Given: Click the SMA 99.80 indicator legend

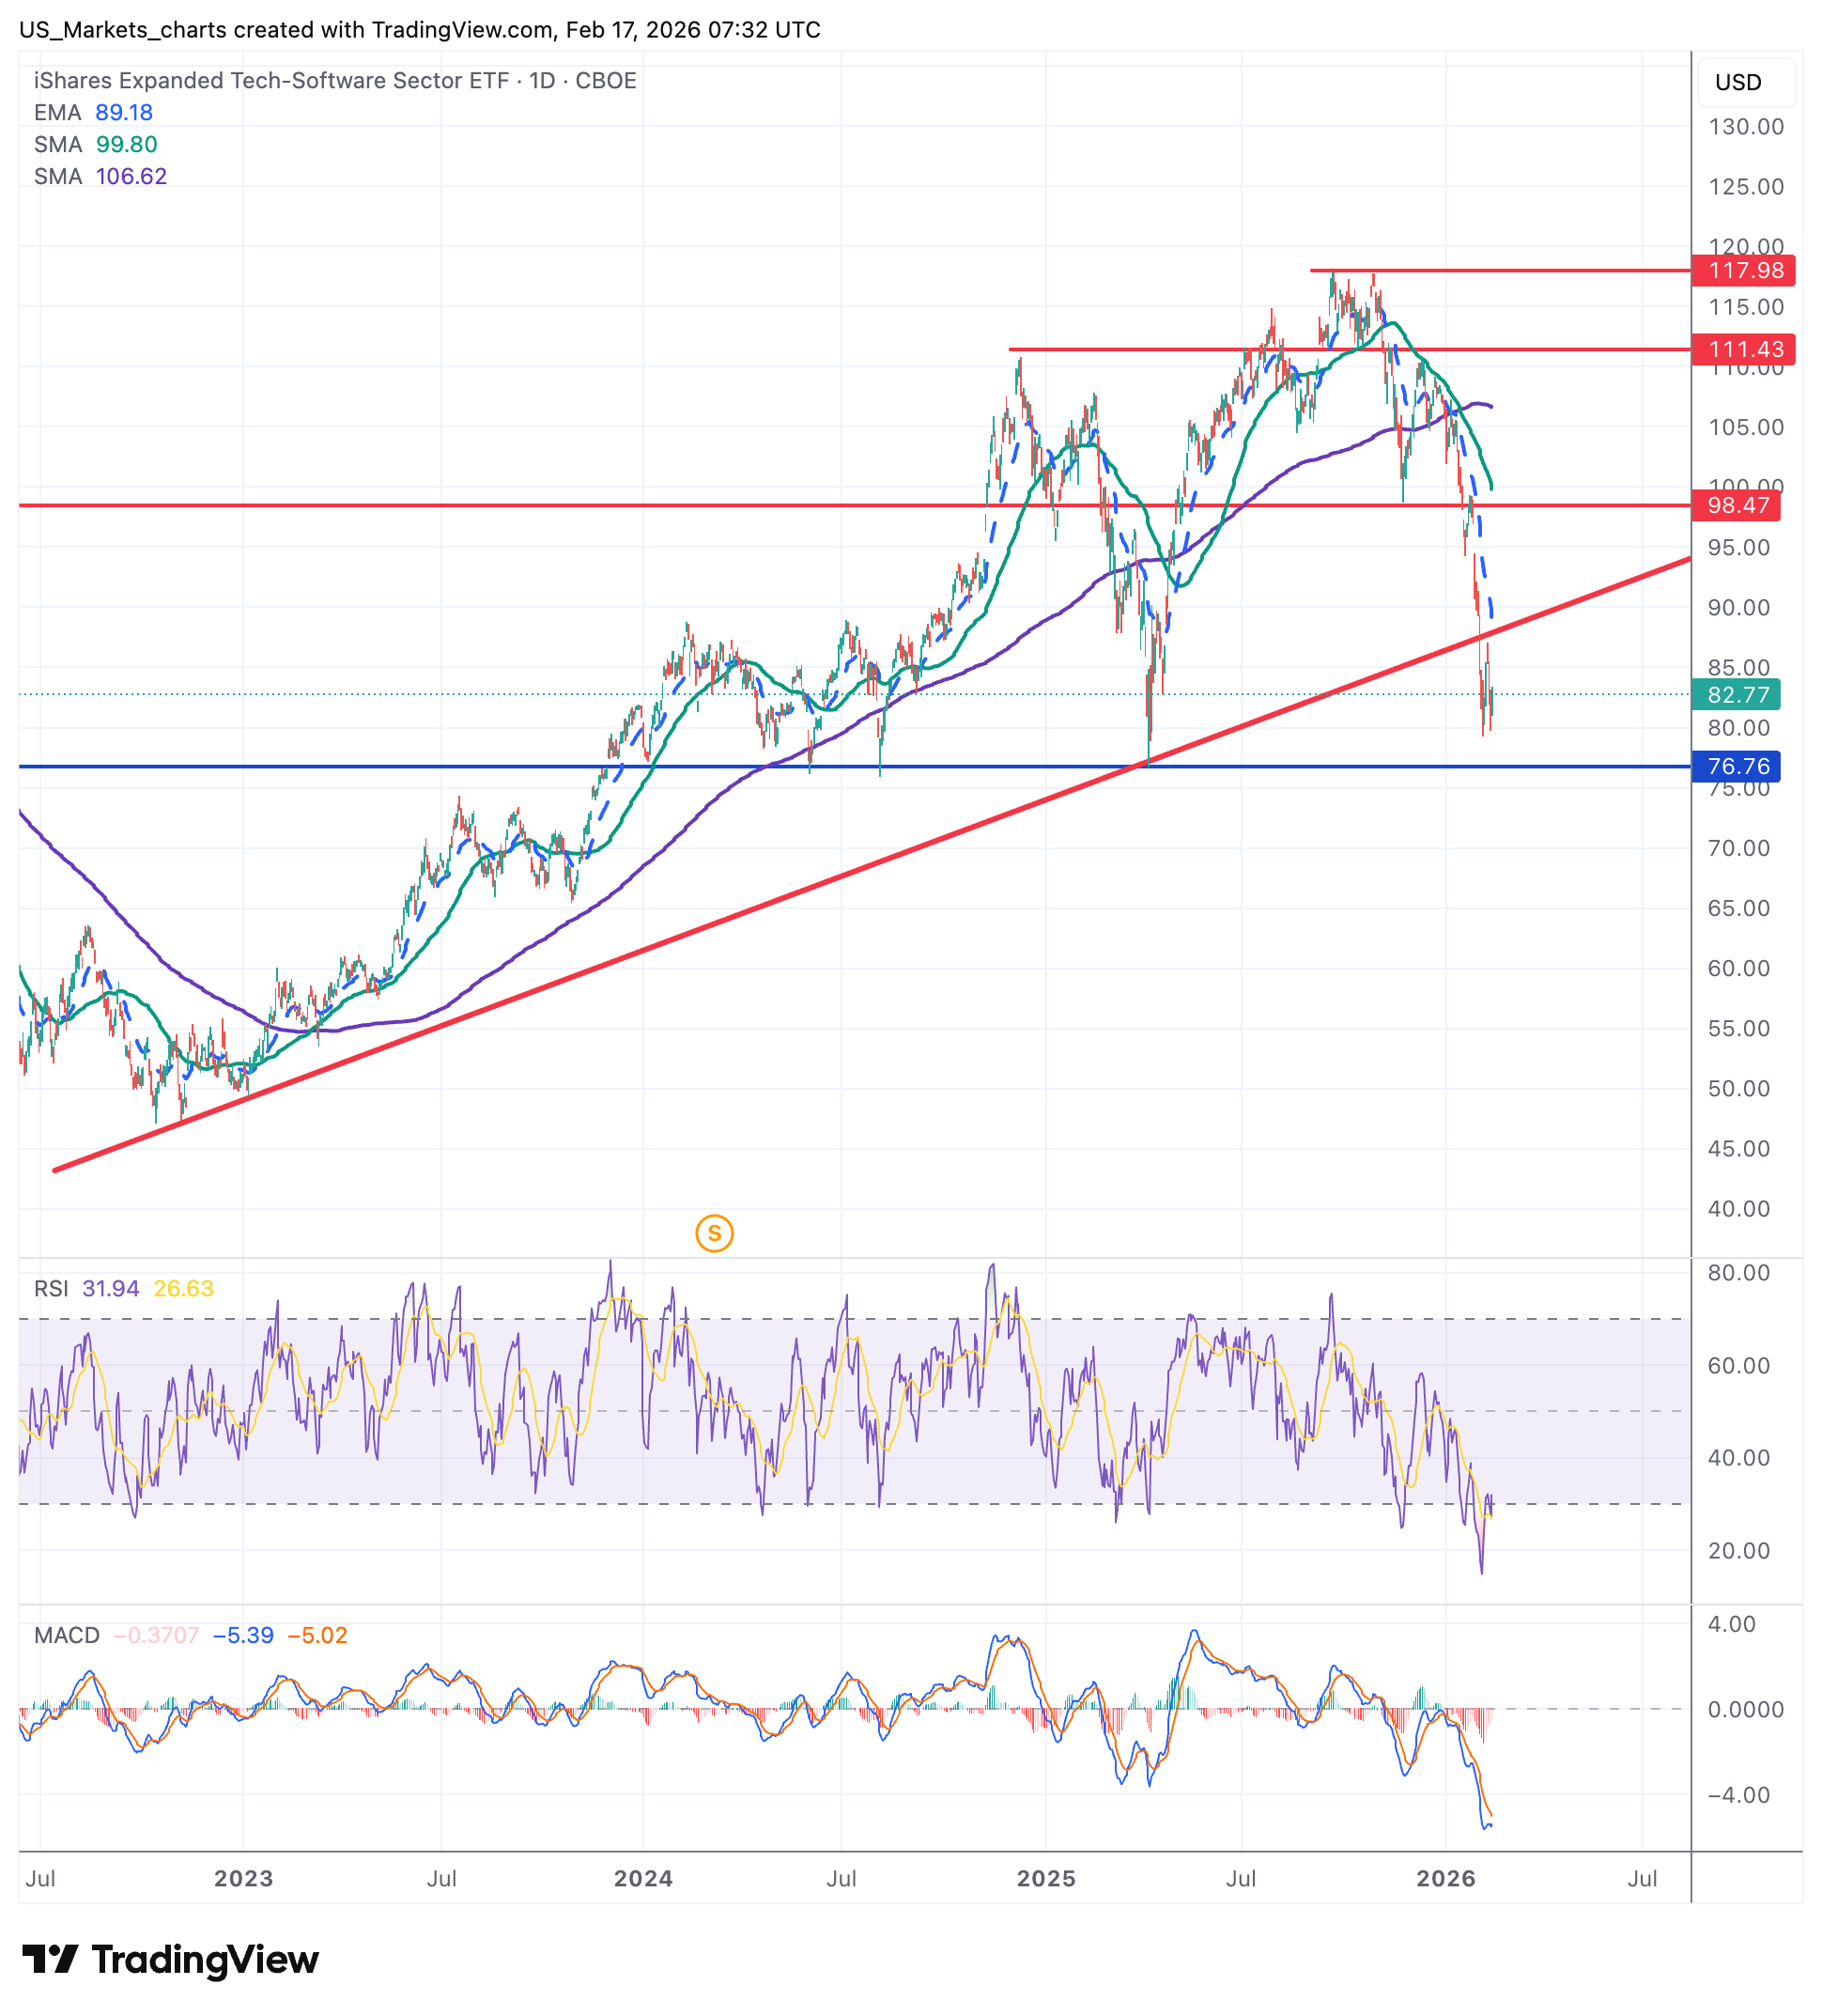Looking at the screenshot, I should pyautogui.click(x=95, y=144).
